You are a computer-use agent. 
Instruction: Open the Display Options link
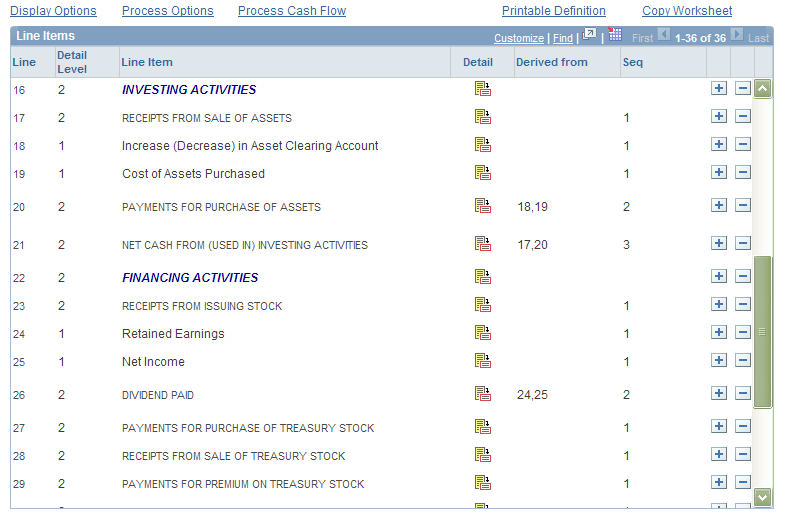53,11
